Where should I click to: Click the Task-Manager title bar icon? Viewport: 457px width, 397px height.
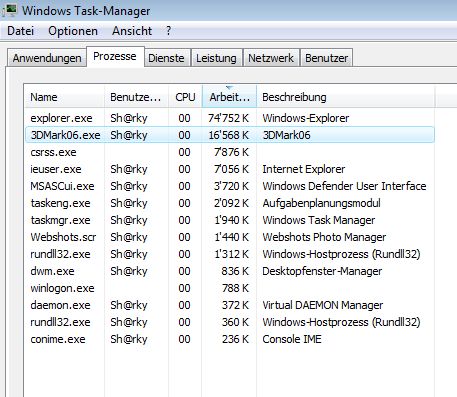point(9,10)
